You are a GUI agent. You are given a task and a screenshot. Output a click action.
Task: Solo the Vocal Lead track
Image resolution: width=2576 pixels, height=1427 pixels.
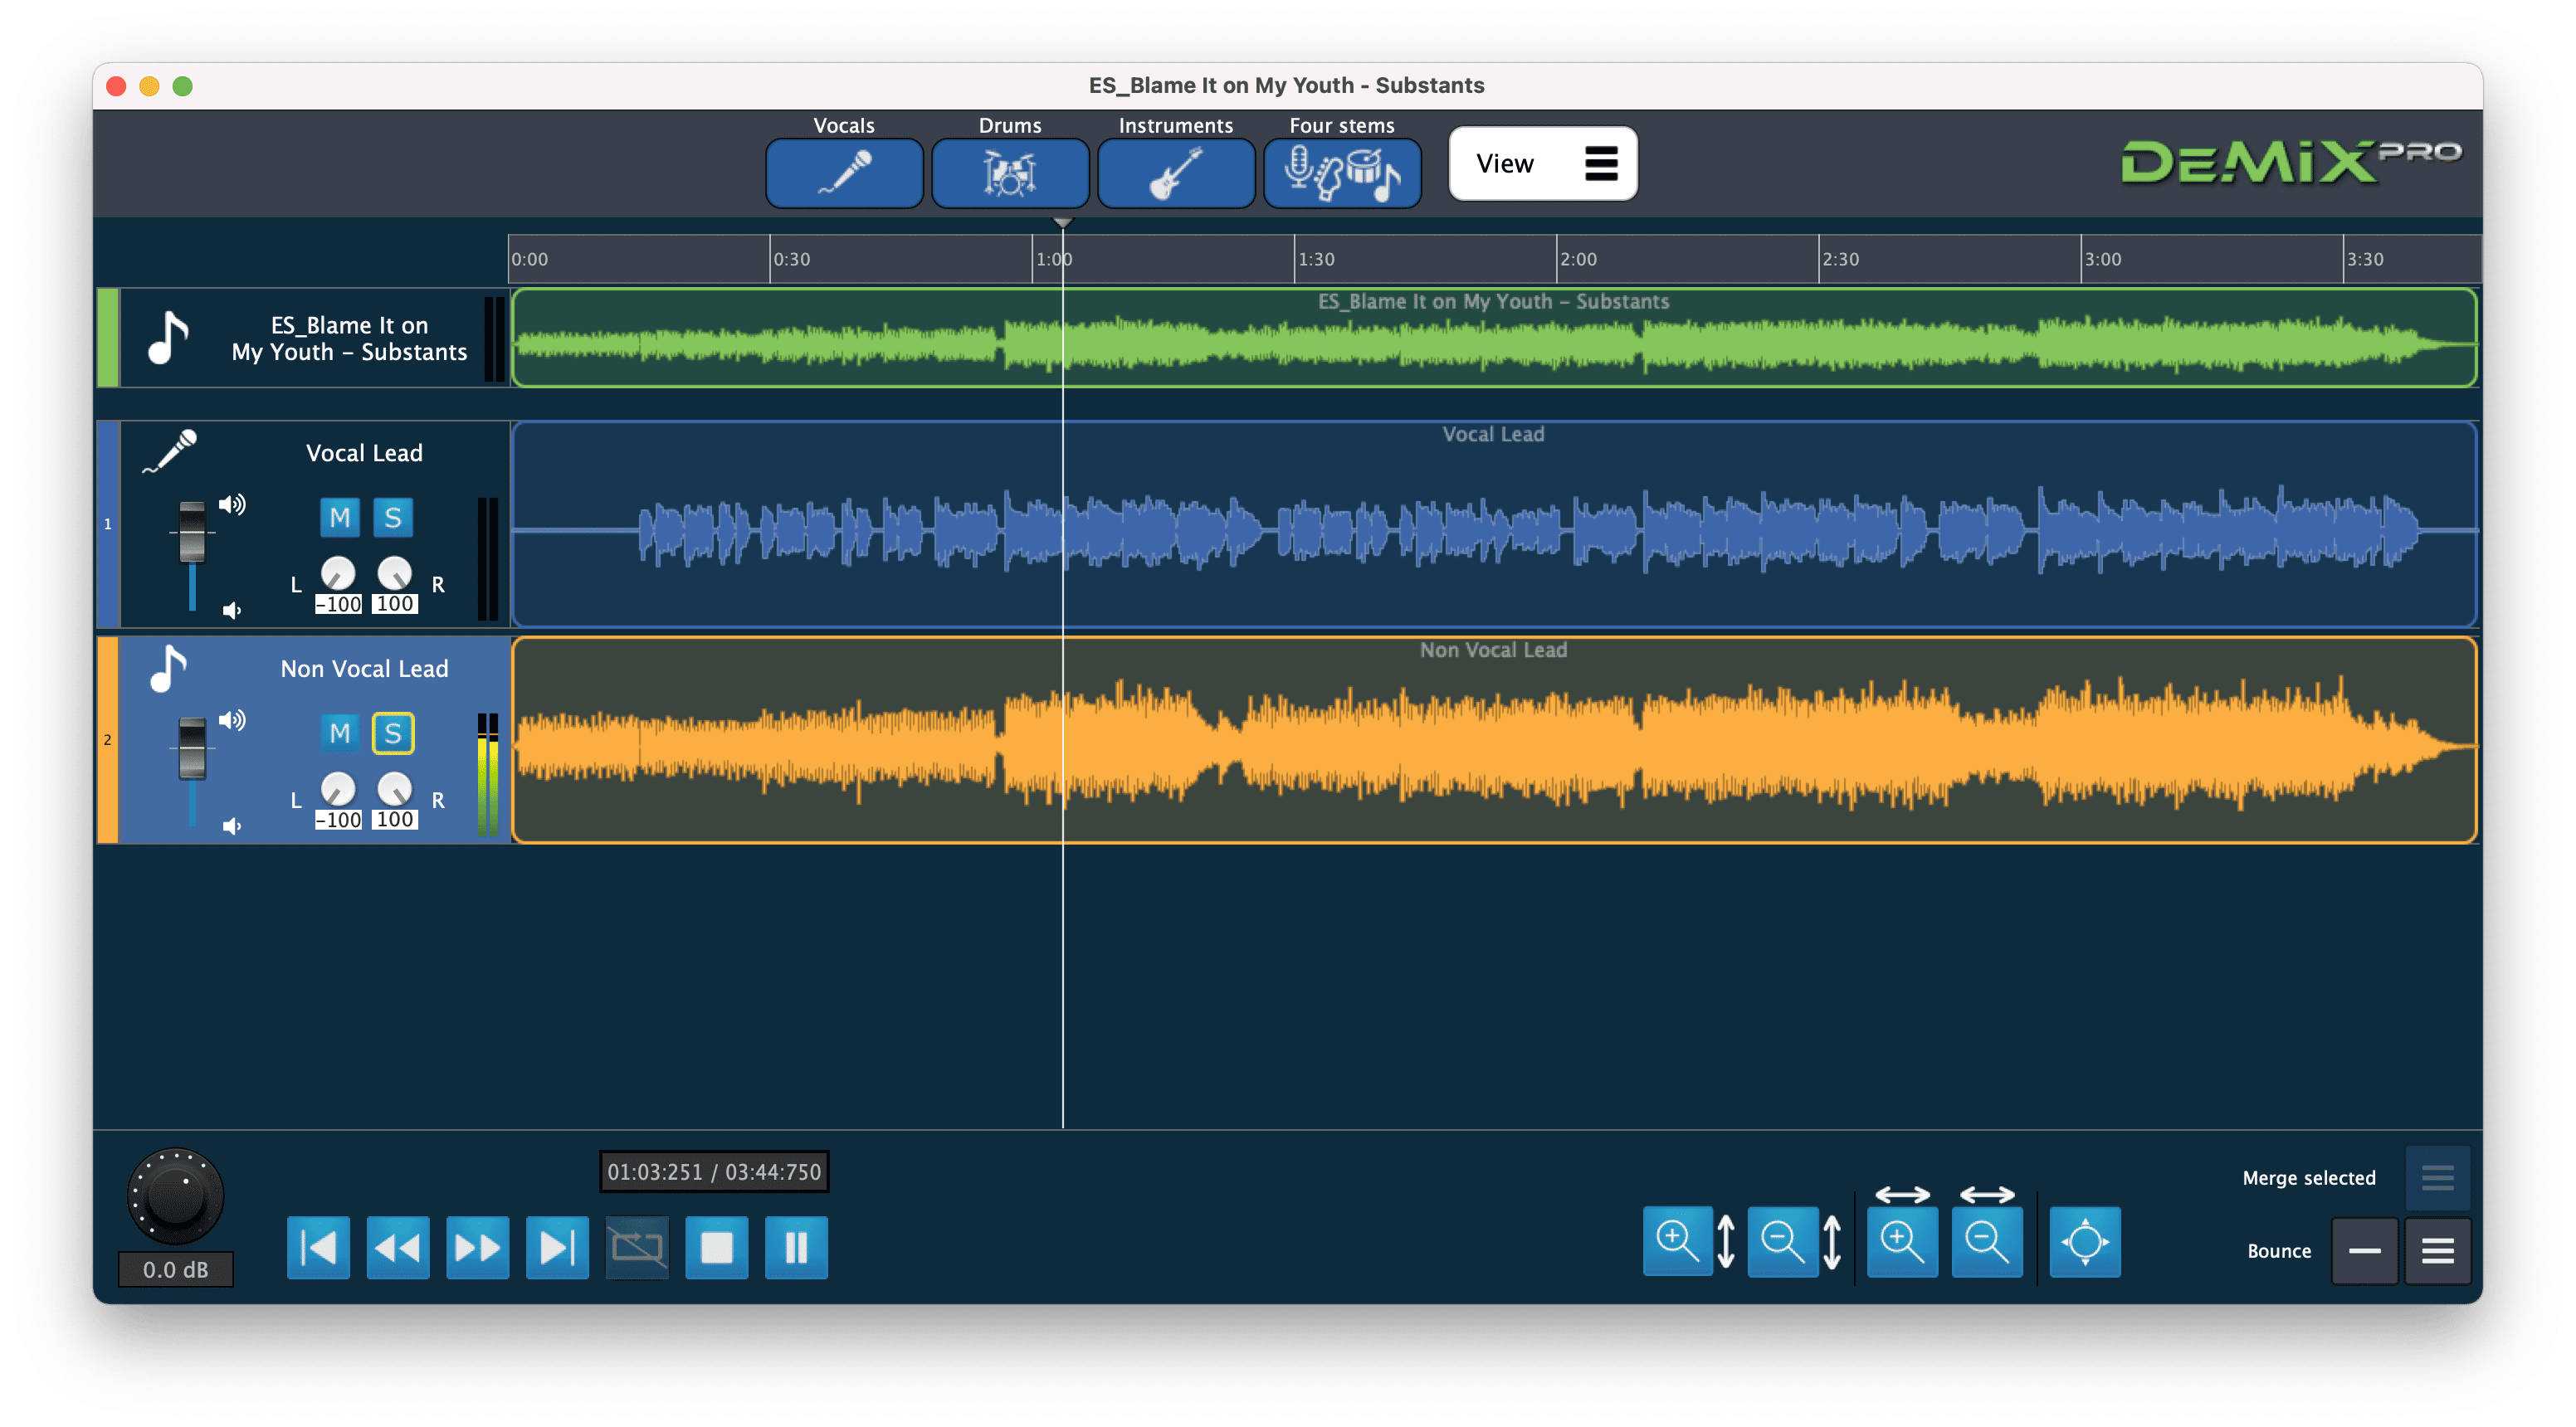(393, 517)
